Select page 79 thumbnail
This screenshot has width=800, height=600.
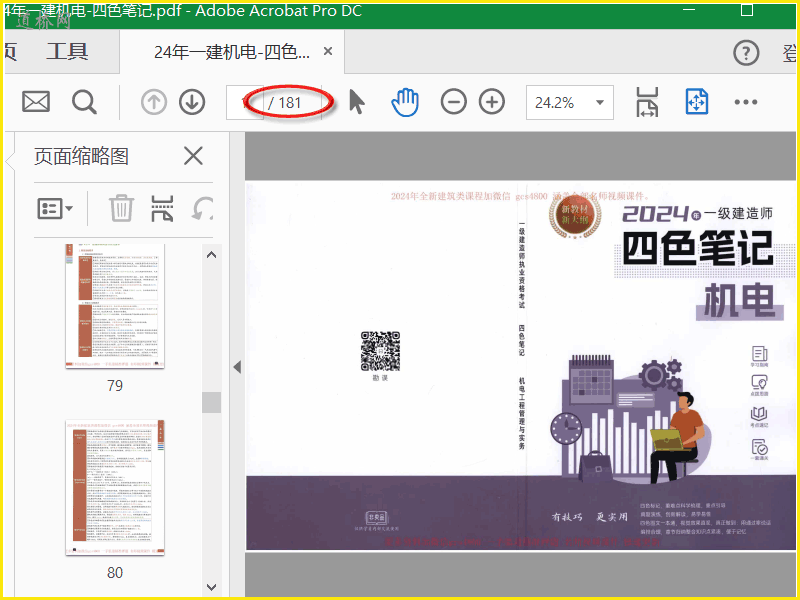tap(115, 306)
